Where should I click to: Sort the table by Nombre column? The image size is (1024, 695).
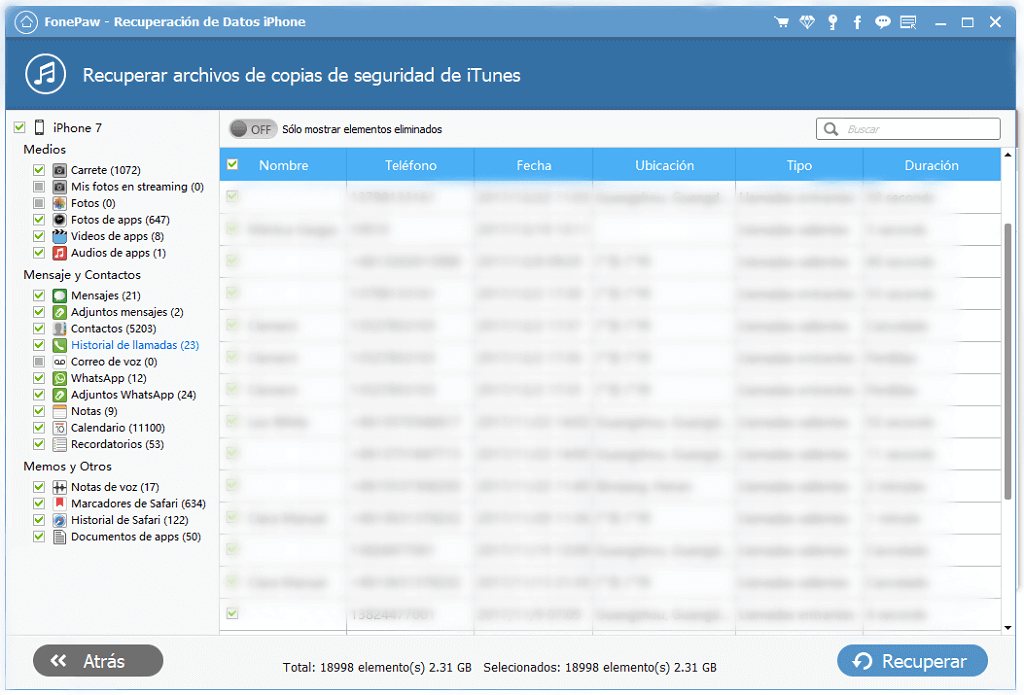[283, 165]
